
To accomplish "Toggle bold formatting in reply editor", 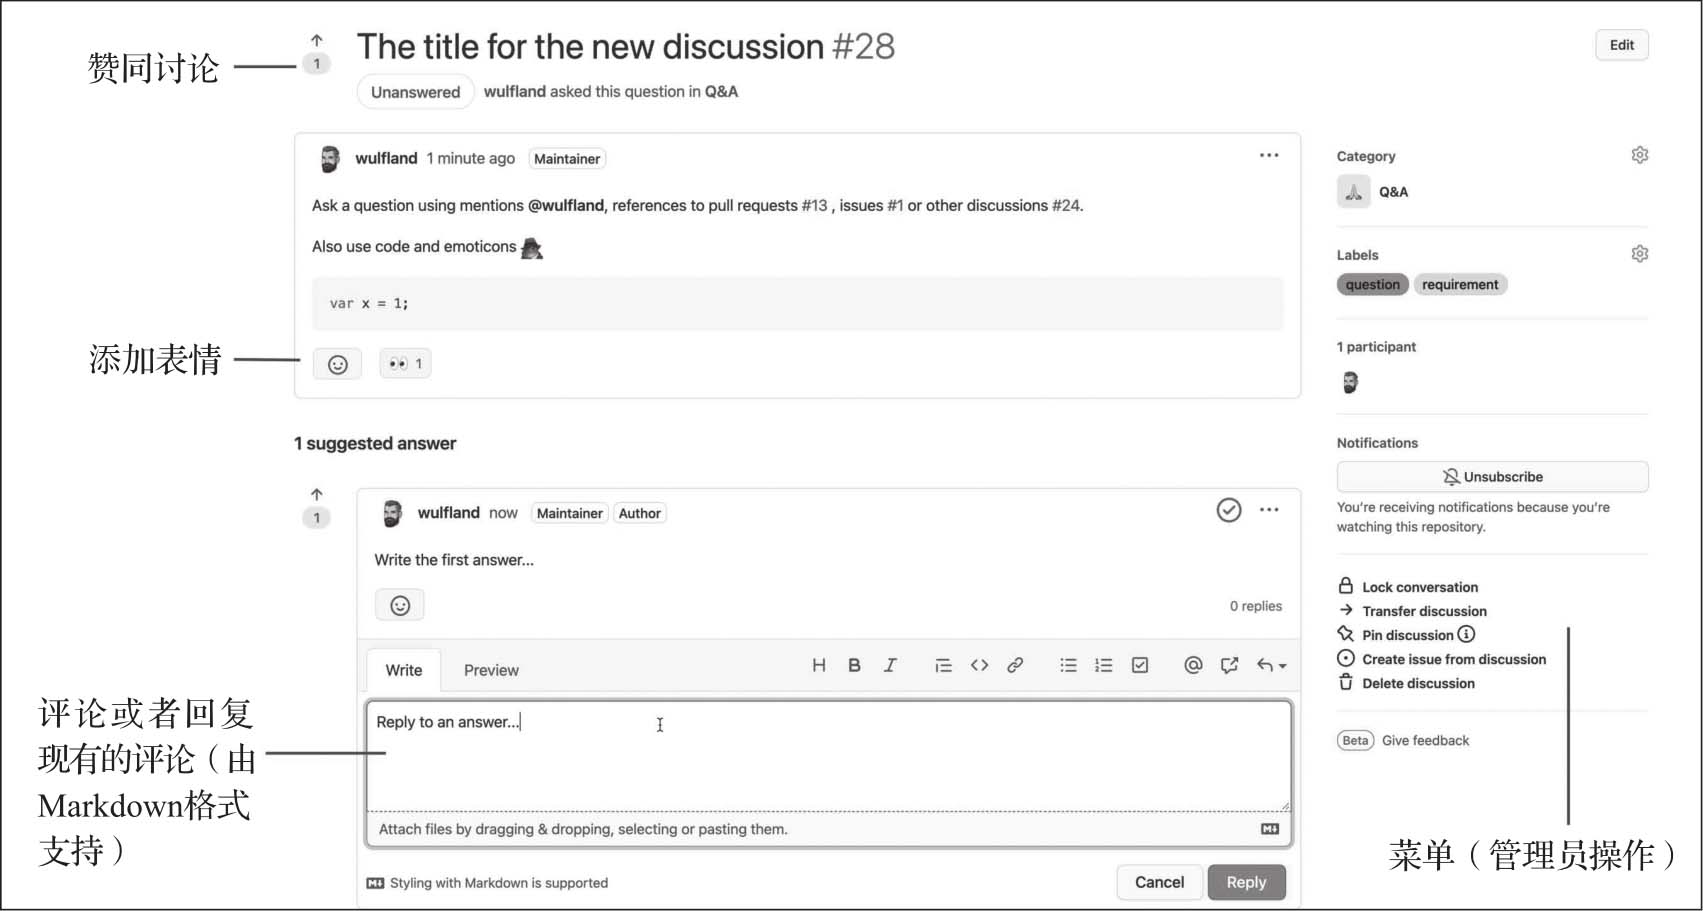I will tap(854, 666).
